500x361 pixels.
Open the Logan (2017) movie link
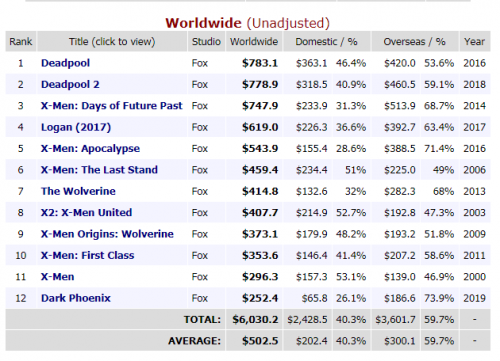coord(76,127)
